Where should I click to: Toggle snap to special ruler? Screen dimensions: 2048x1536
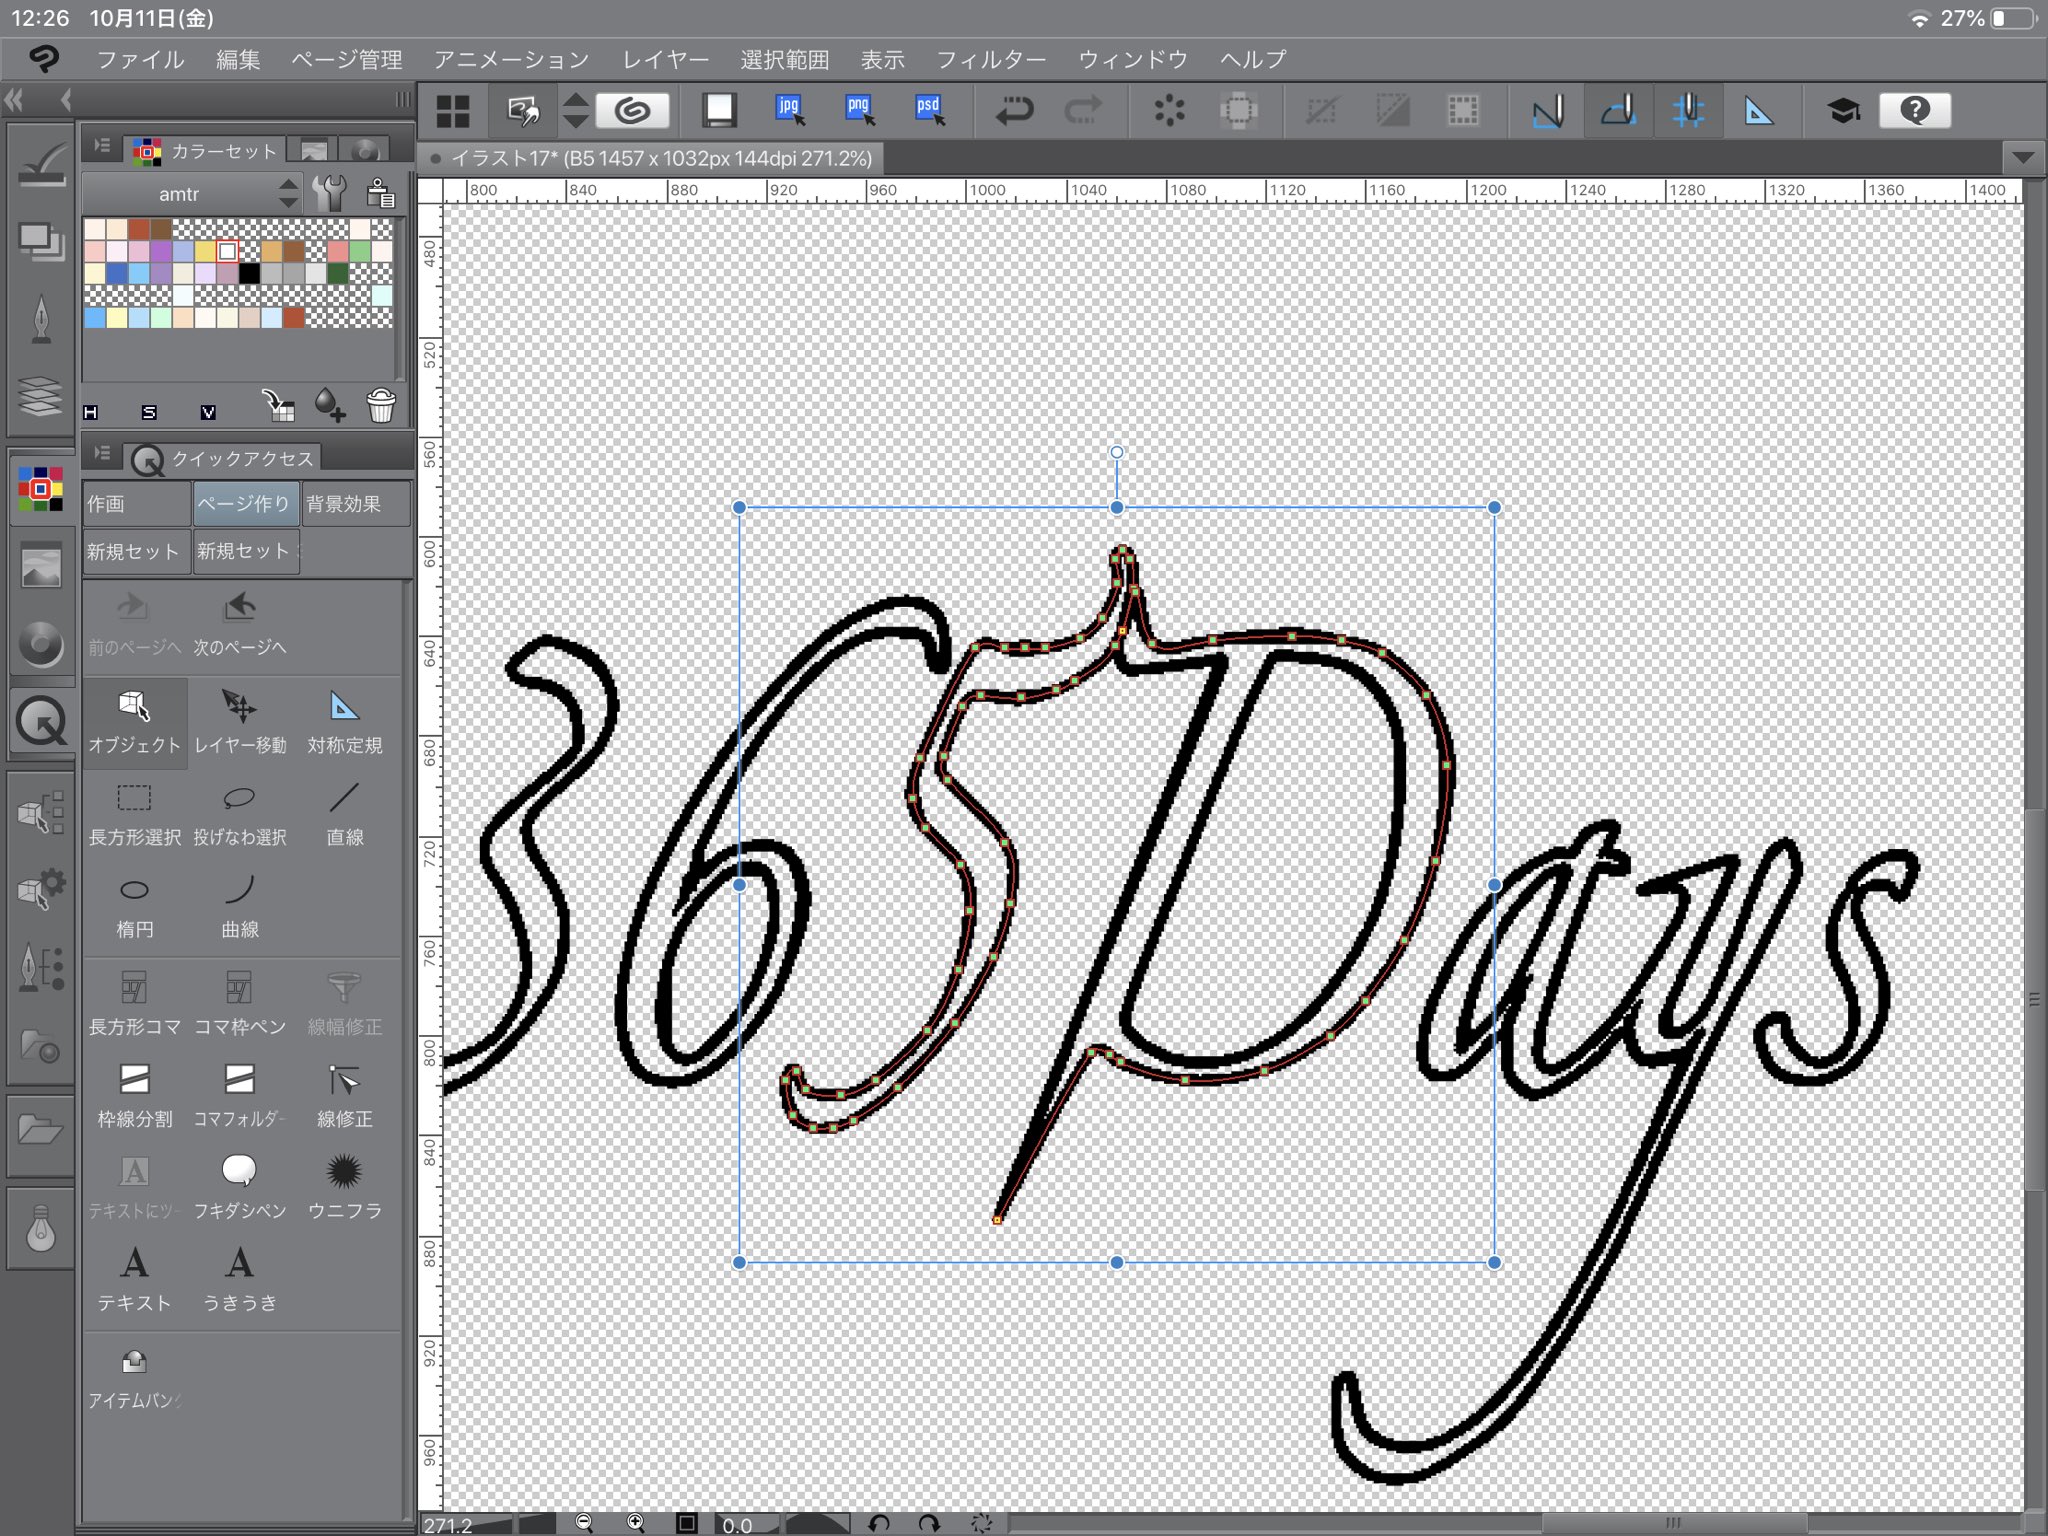click(1618, 110)
